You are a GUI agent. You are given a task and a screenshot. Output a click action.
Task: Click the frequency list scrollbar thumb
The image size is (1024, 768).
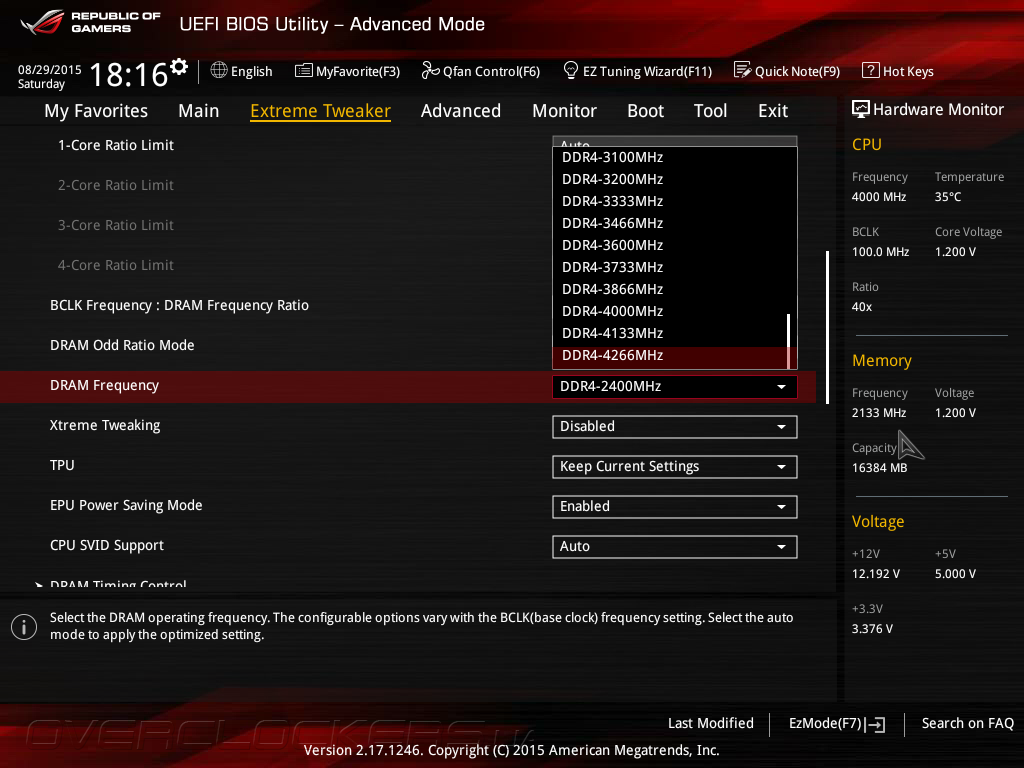[789, 341]
